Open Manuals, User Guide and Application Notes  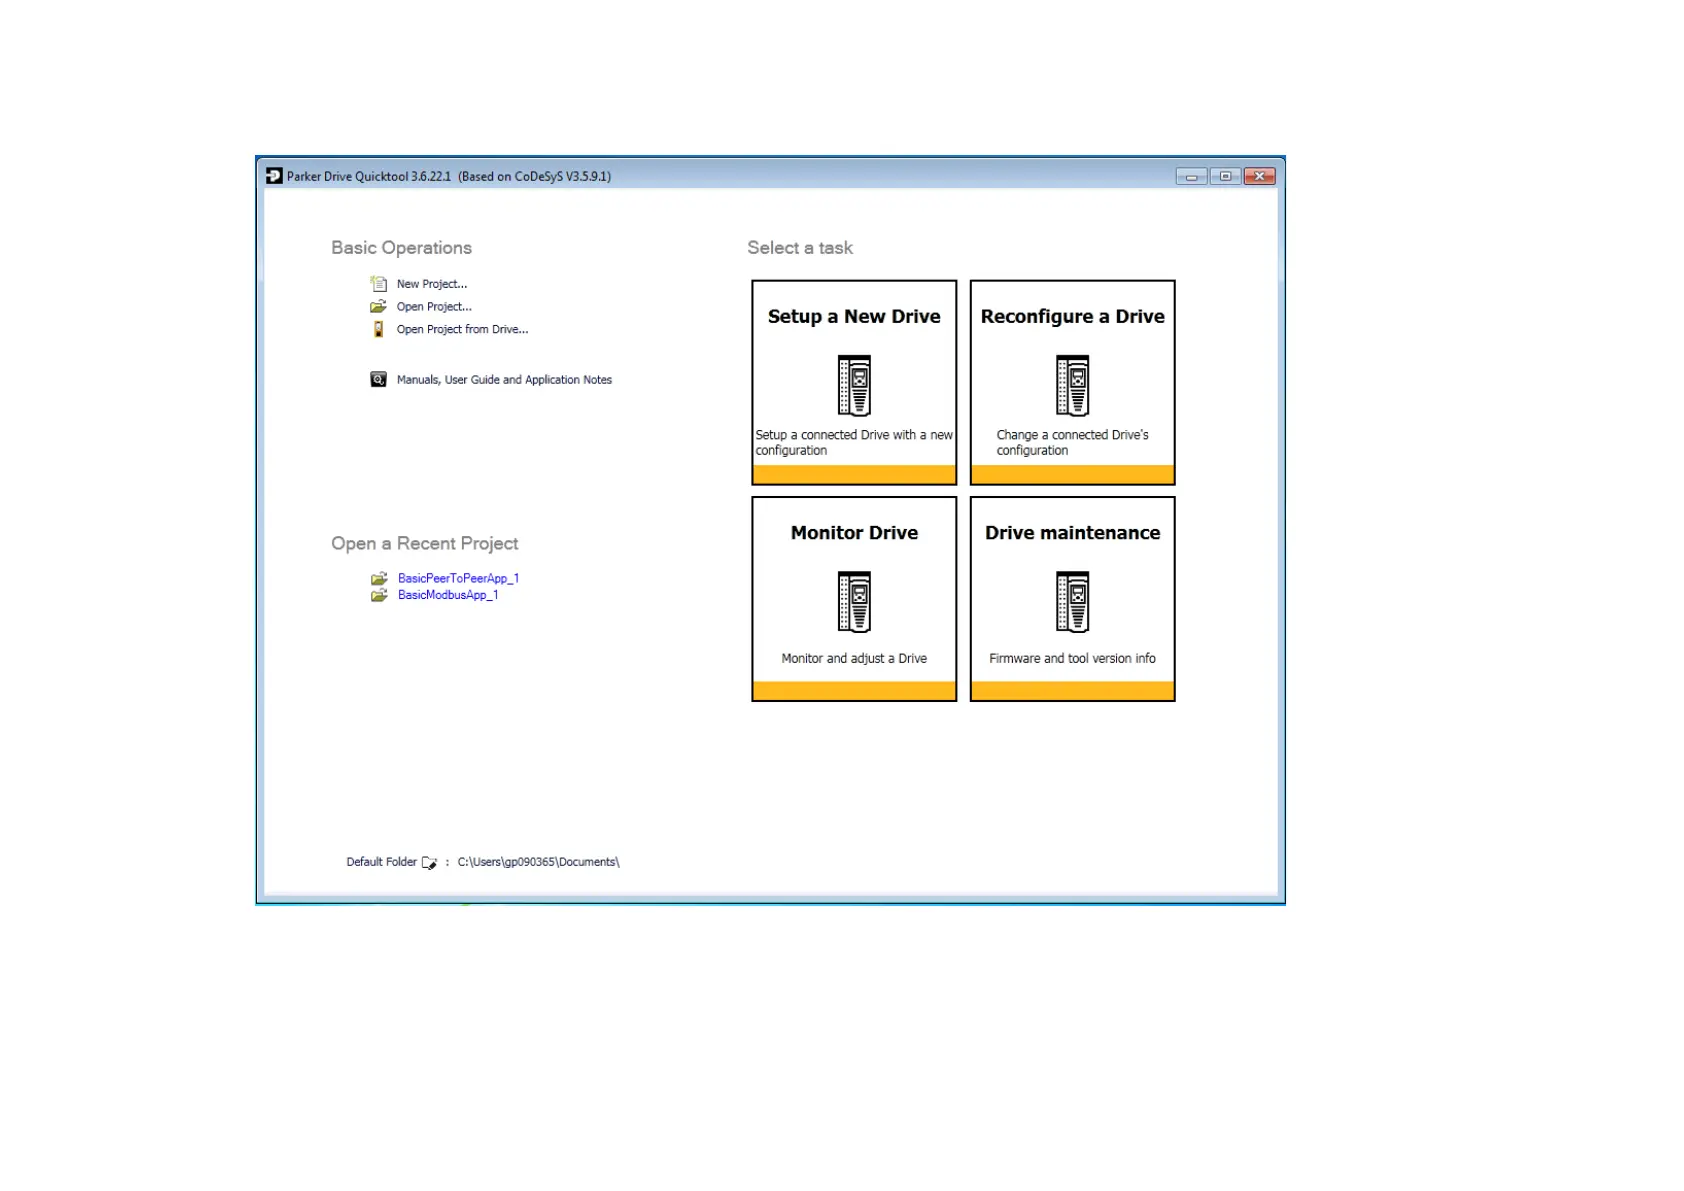pos(504,380)
